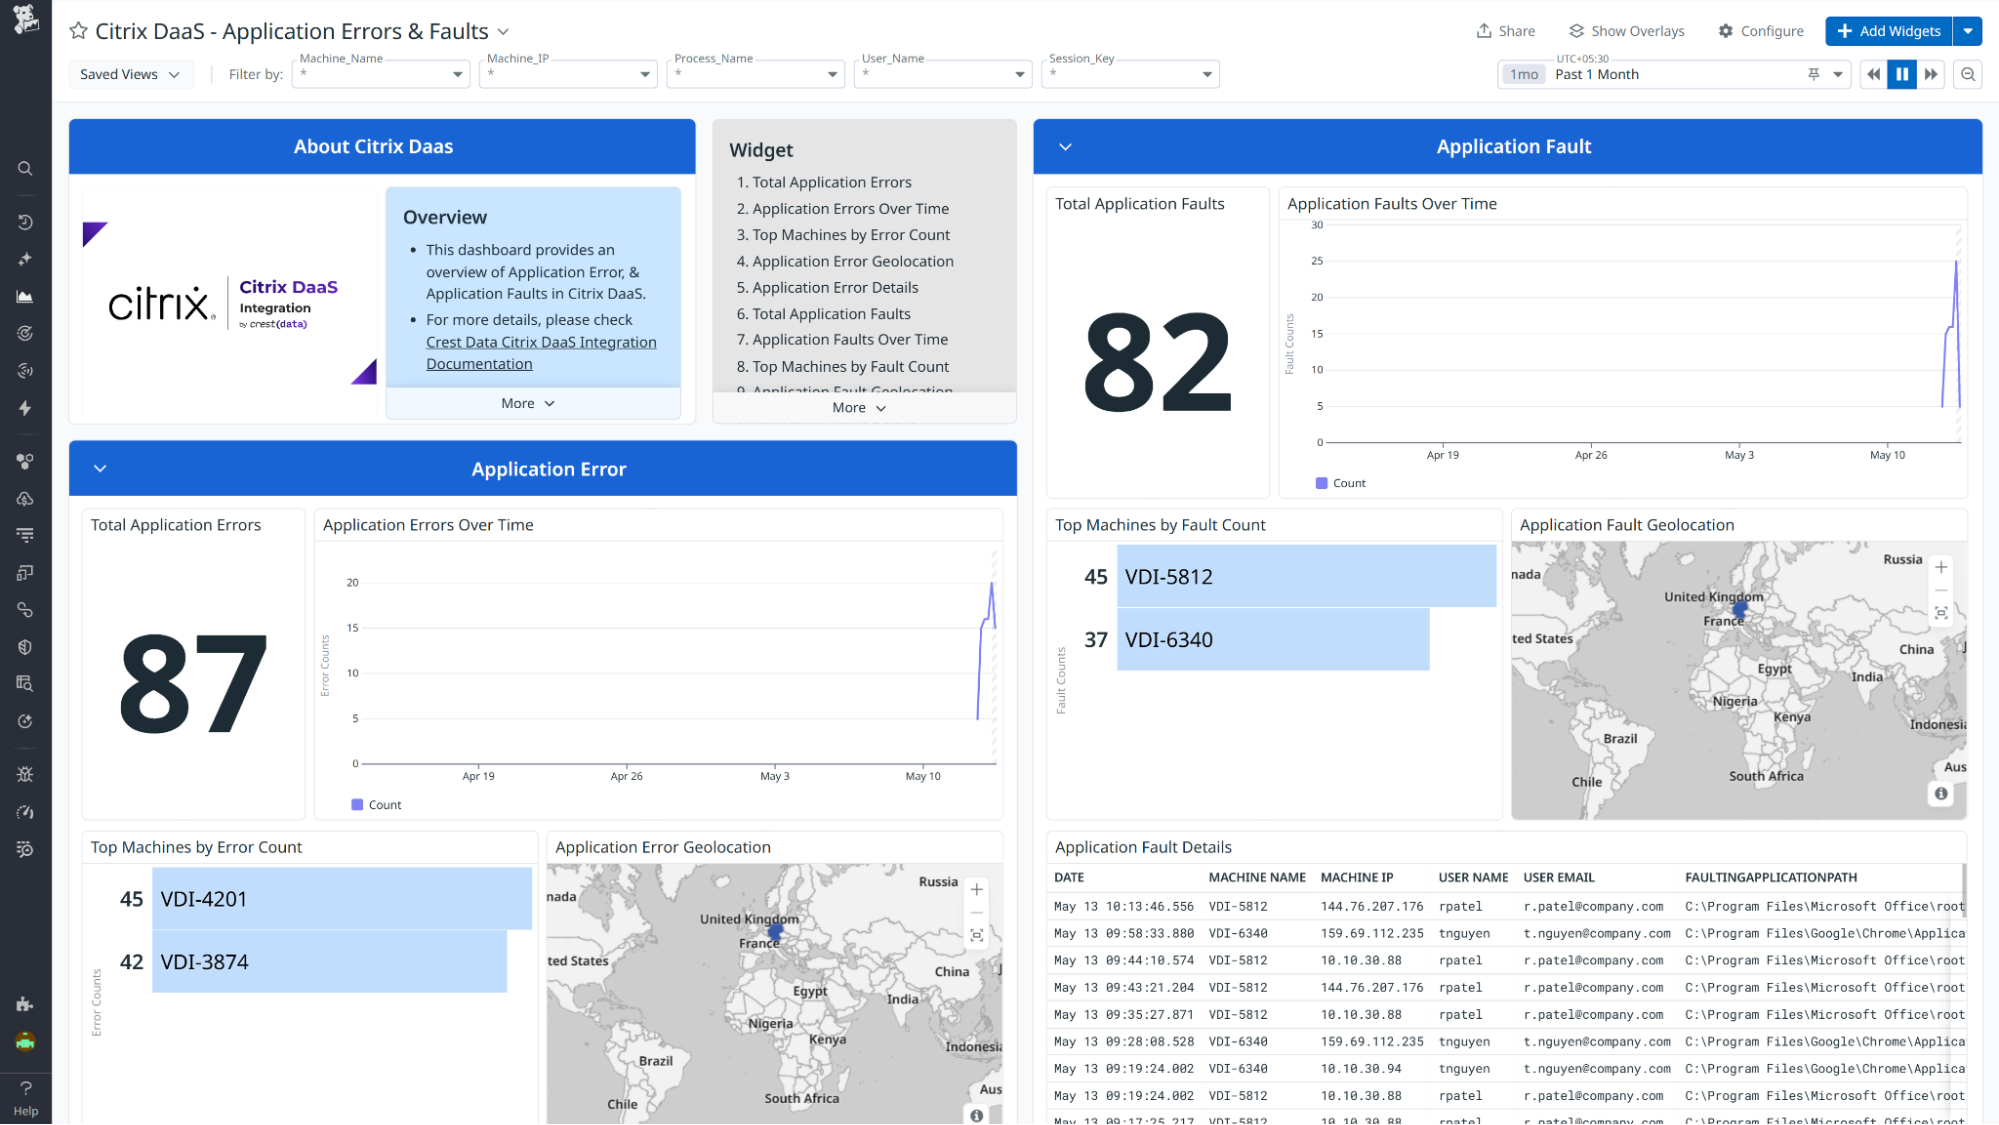The width and height of the screenshot is (1999, 1125).
Task: Open the Past 1 Month time dropdown arrow
Action: [1838, 75]
